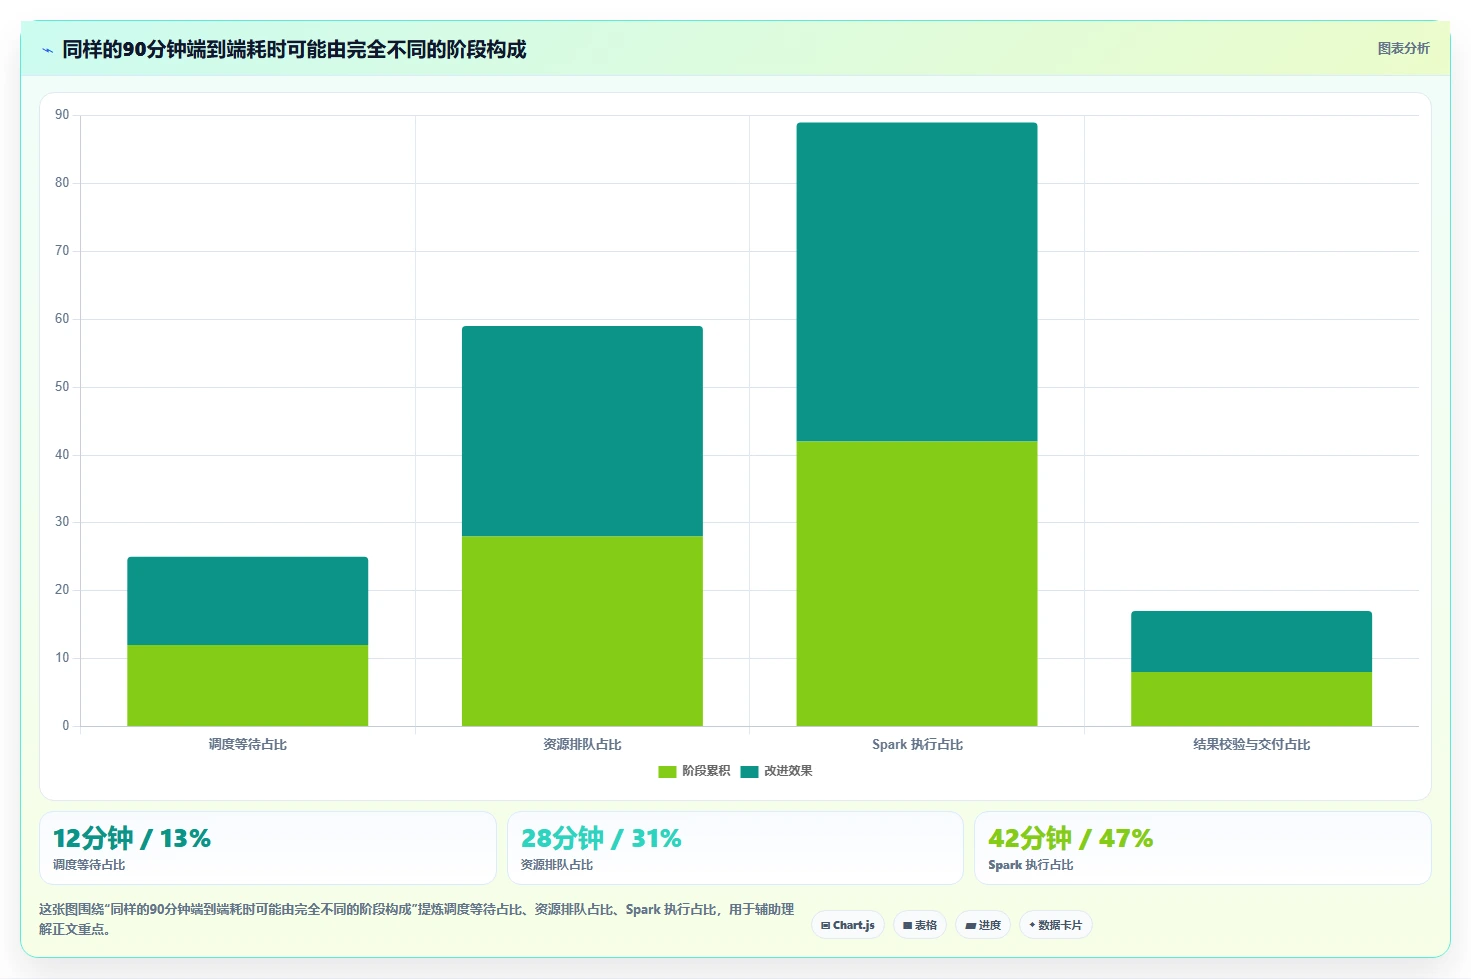
Task: Click the green segment of Spark 执行占比 bar
Action: click(x=917, y=583)
